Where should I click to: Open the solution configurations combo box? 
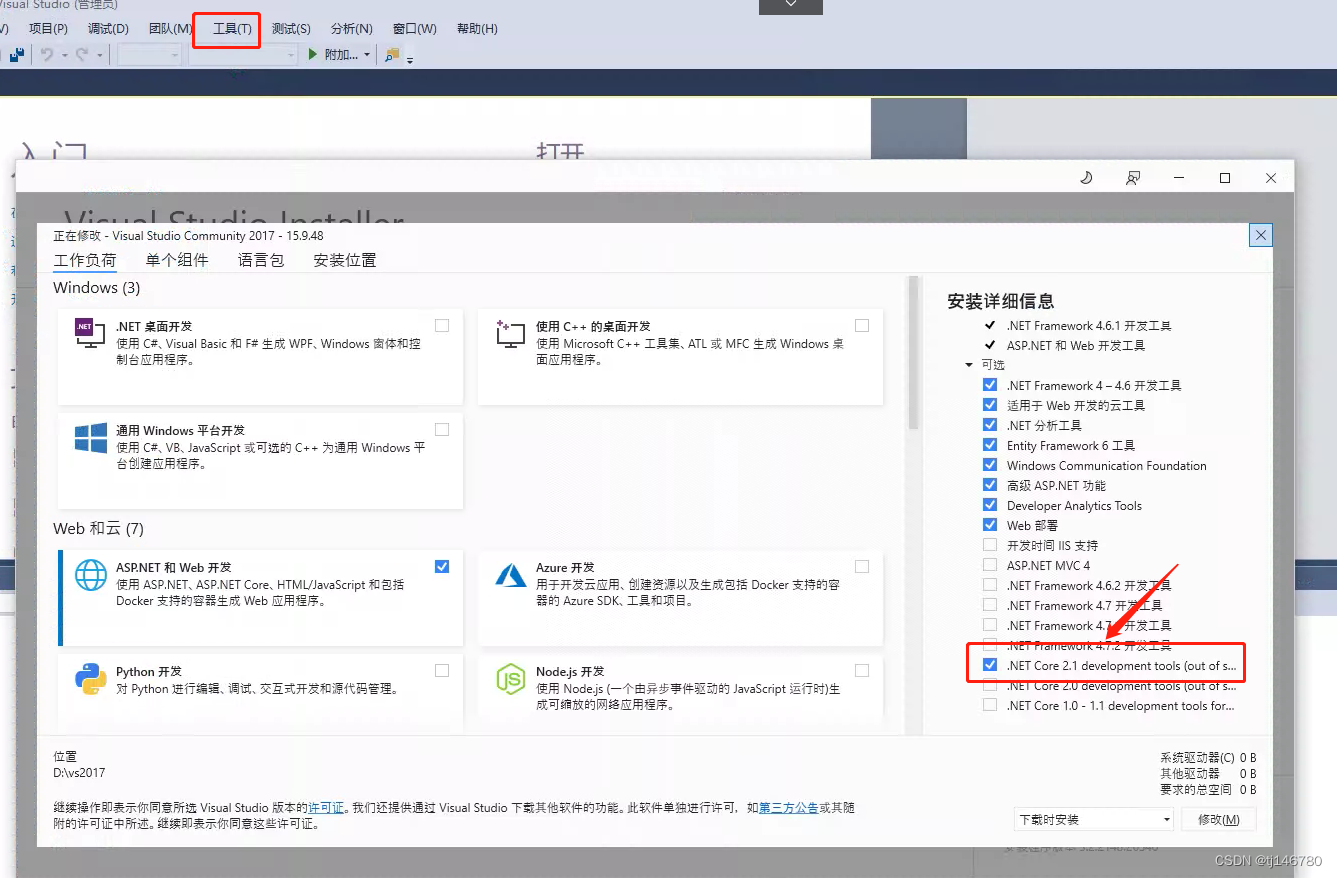click(149, 55)
